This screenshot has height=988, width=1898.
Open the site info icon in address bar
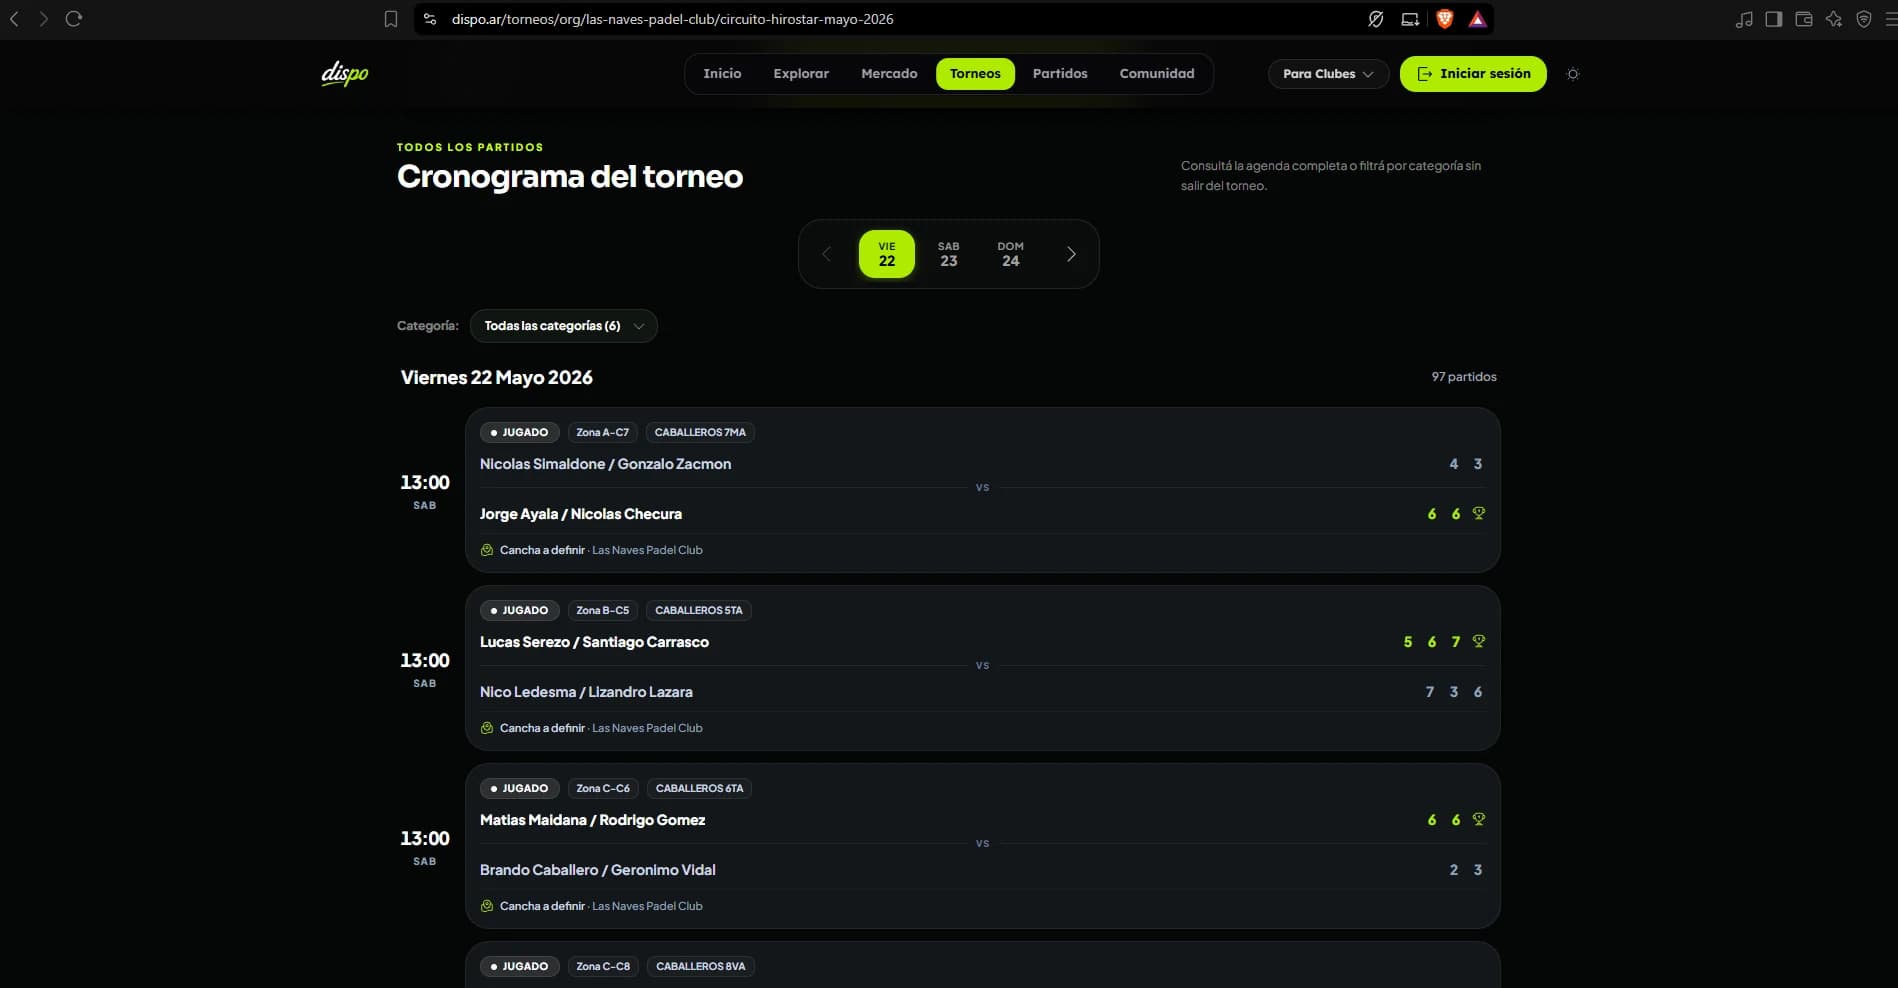pyautogui.click(x=430, y=19)
